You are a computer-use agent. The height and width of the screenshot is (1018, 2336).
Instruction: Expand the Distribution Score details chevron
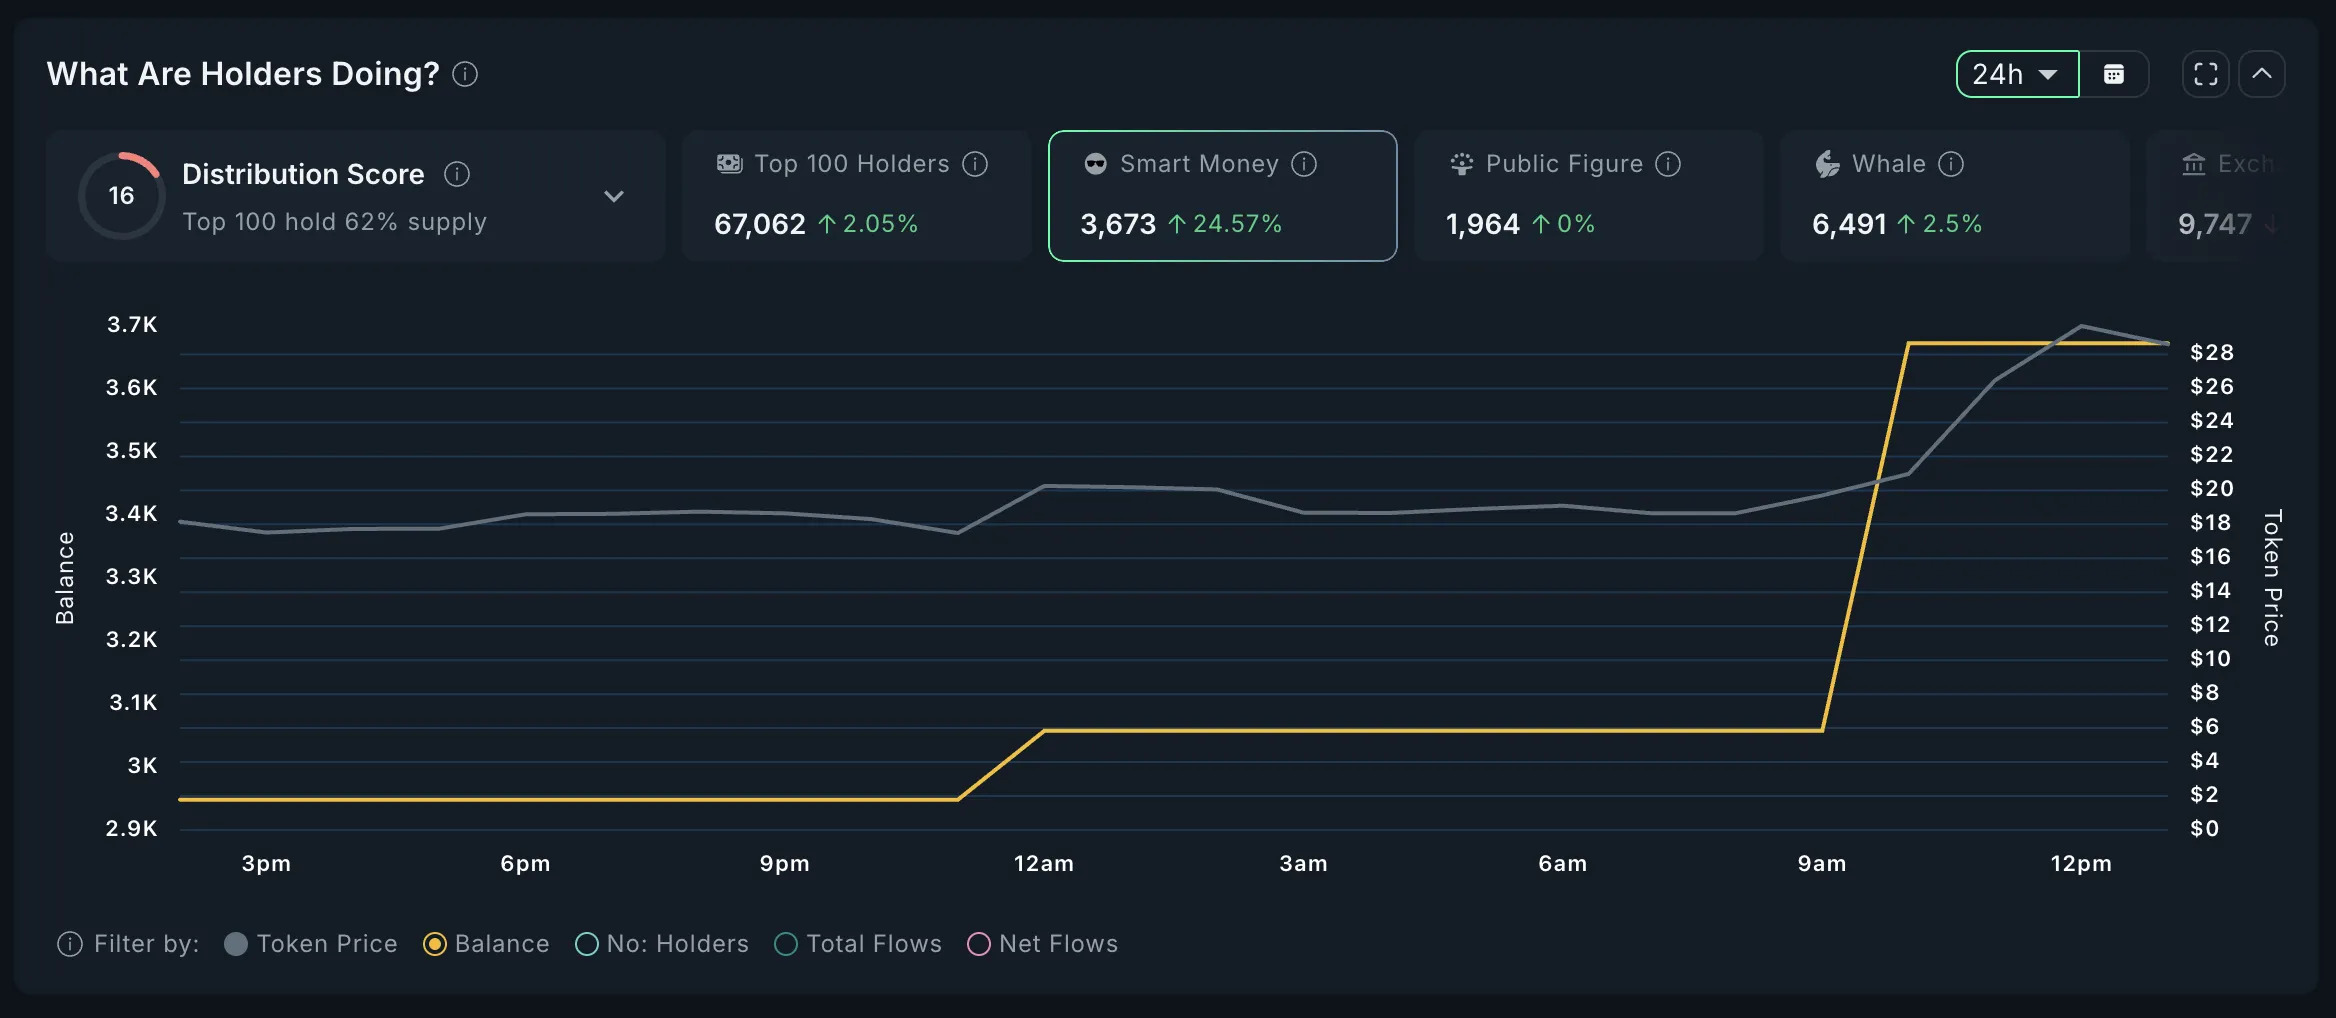coord(614,196)
